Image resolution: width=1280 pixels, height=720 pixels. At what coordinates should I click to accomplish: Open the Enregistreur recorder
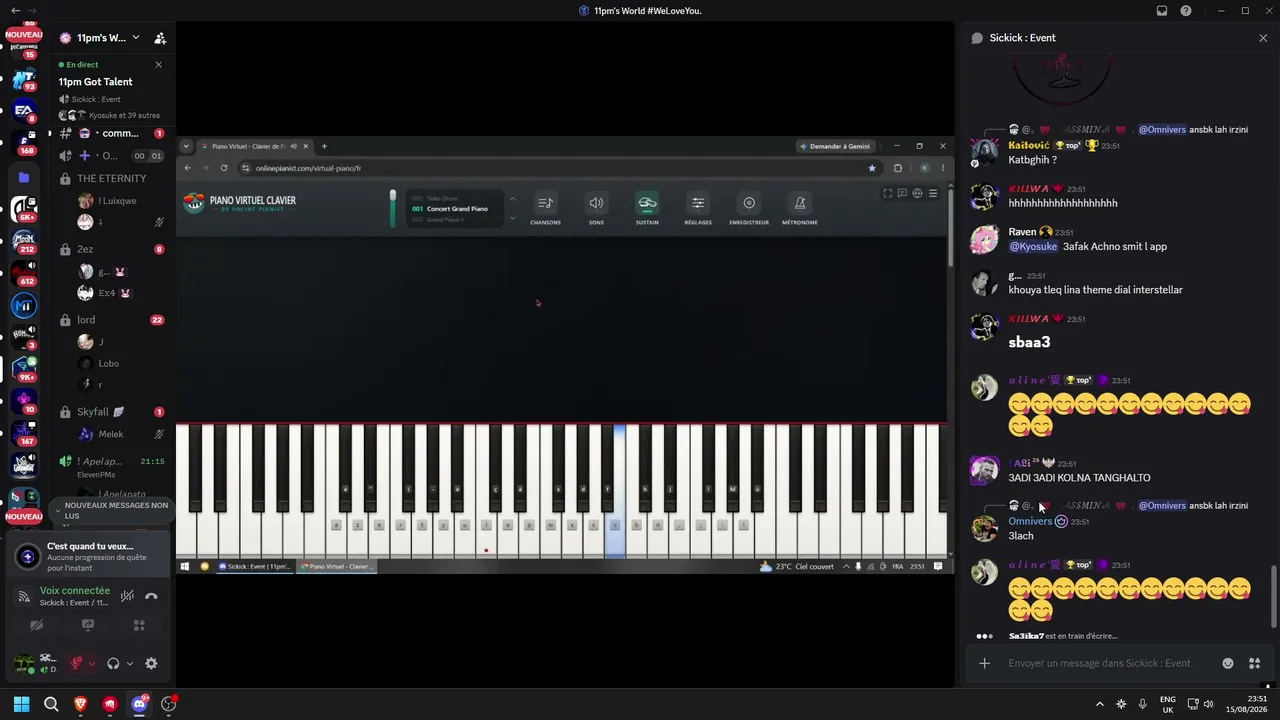[x=749, y=209]
